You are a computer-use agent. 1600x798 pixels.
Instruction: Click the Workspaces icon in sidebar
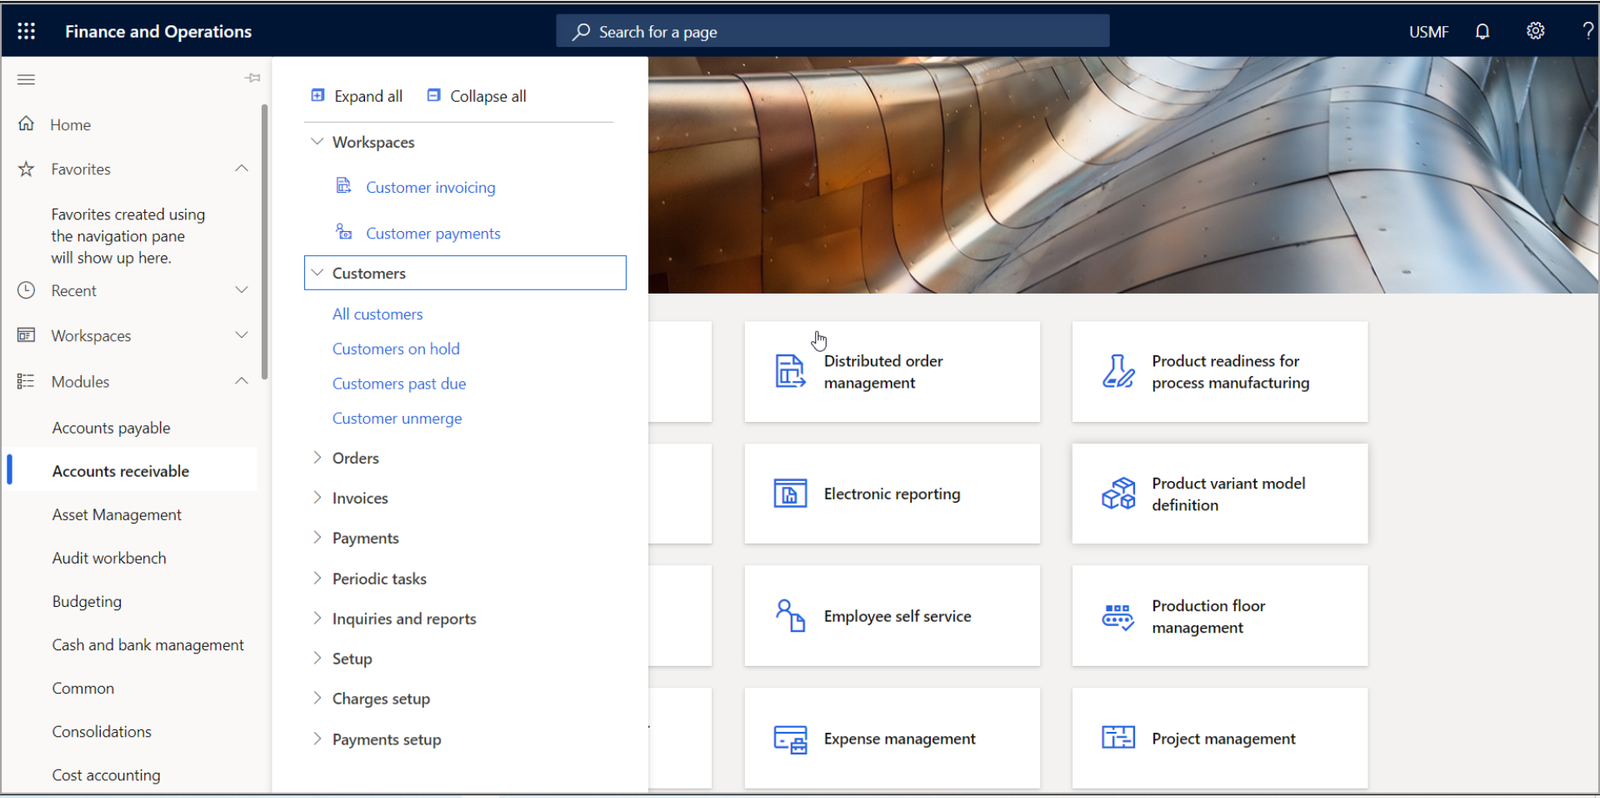26,335
